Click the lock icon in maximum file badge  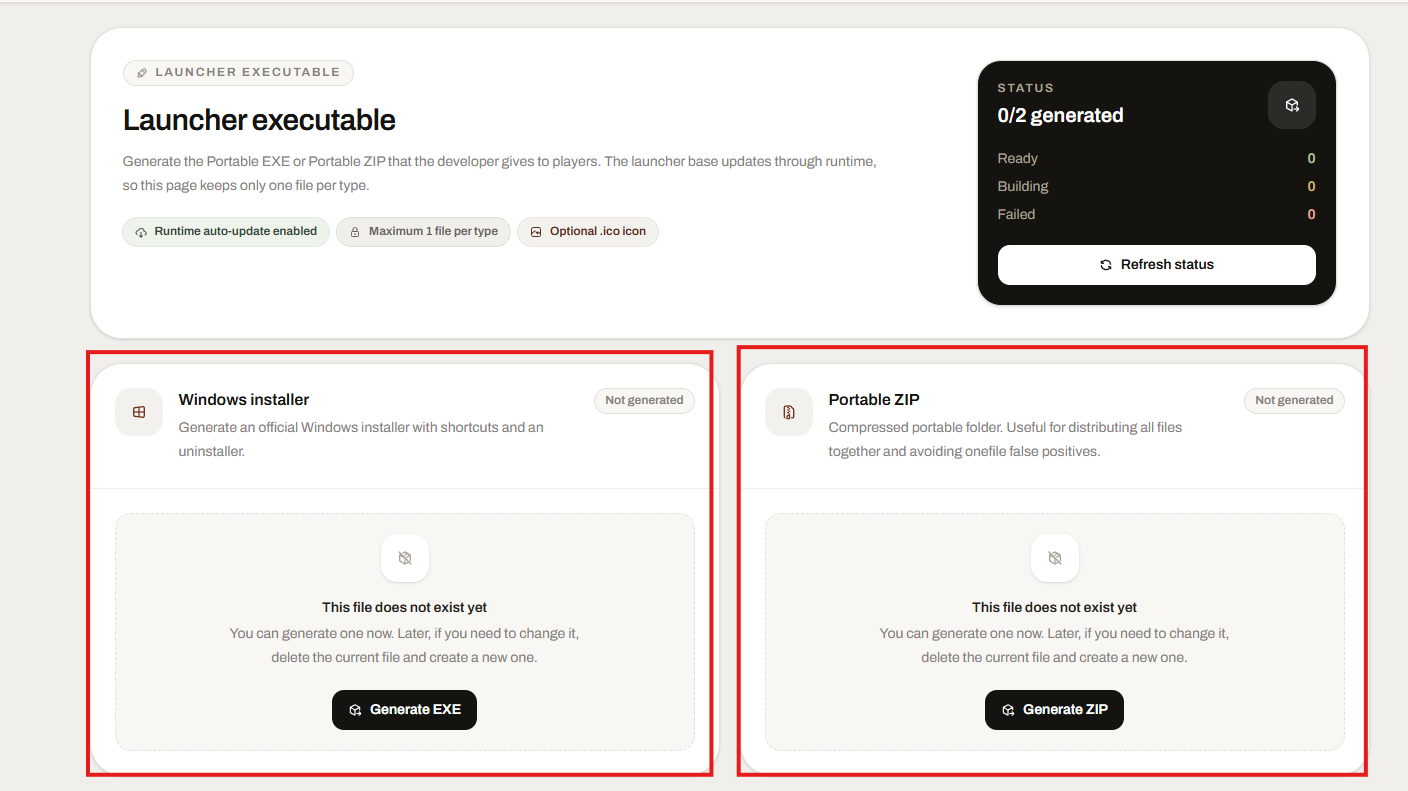pos(355,232)
